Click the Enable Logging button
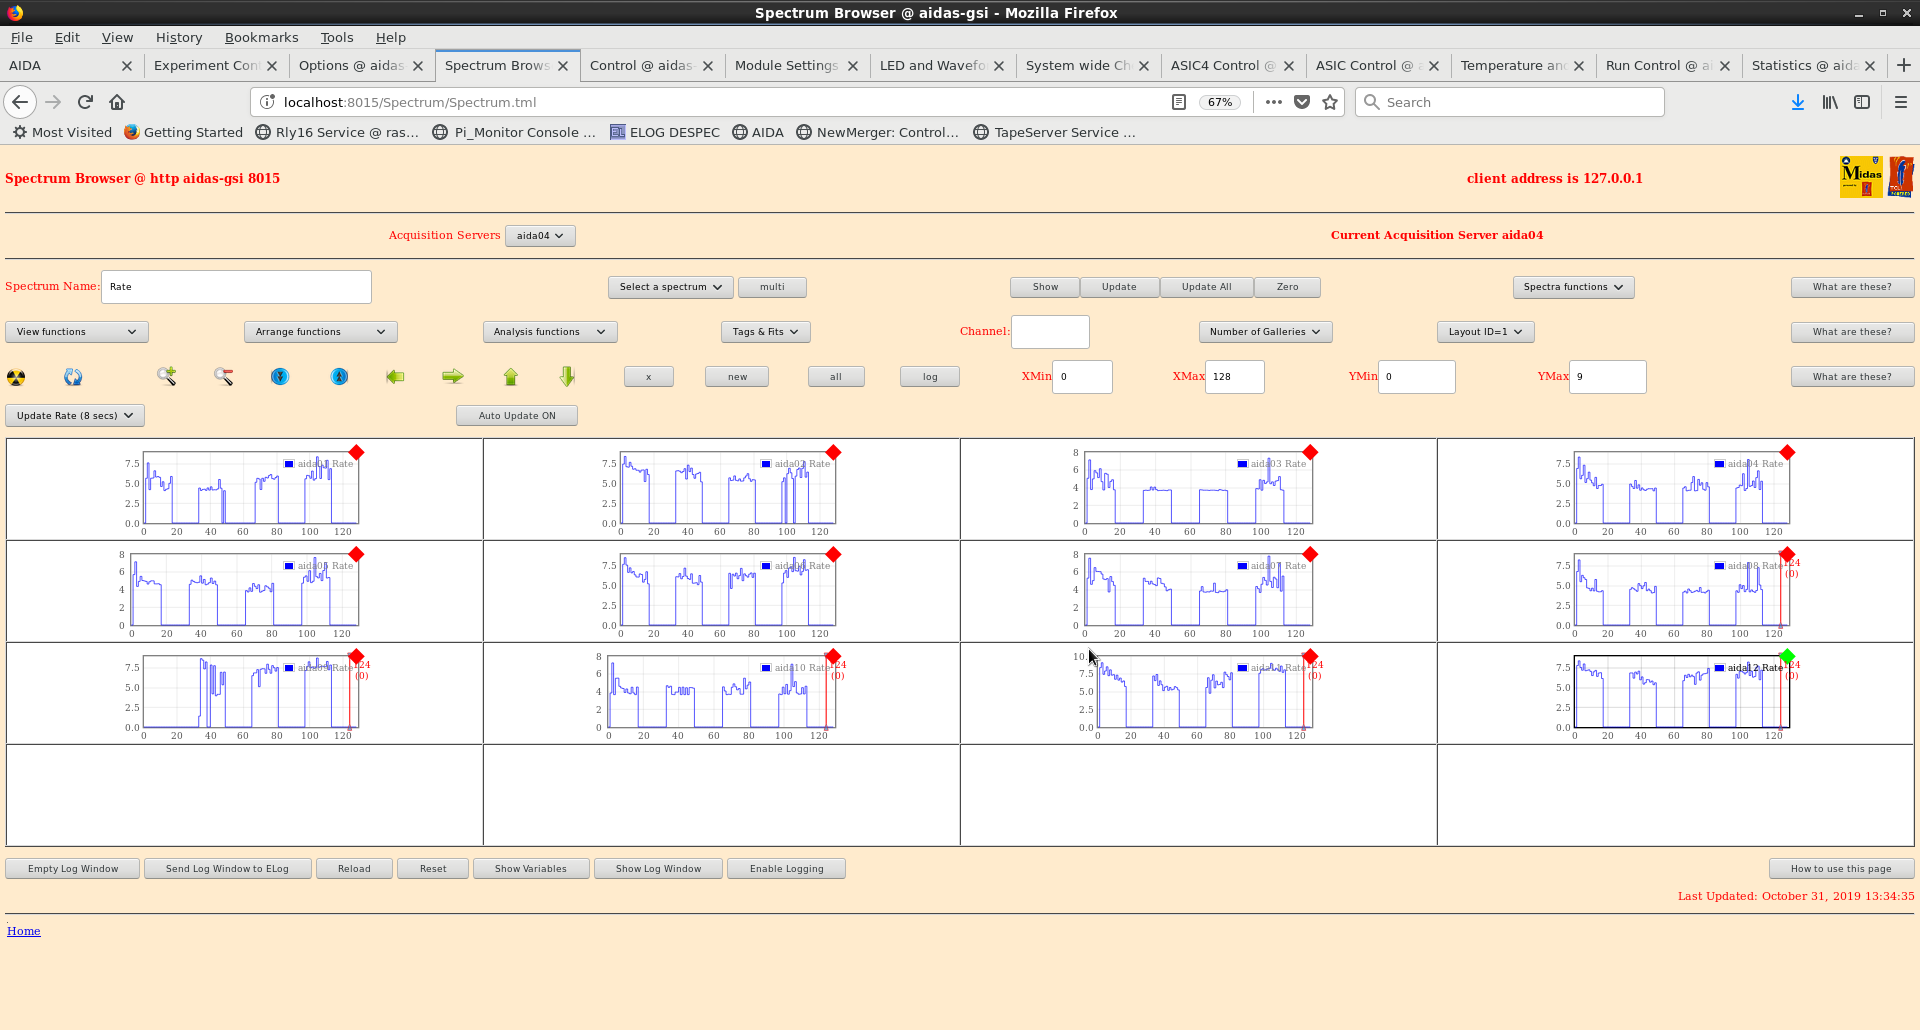 [x=787, y=869]
